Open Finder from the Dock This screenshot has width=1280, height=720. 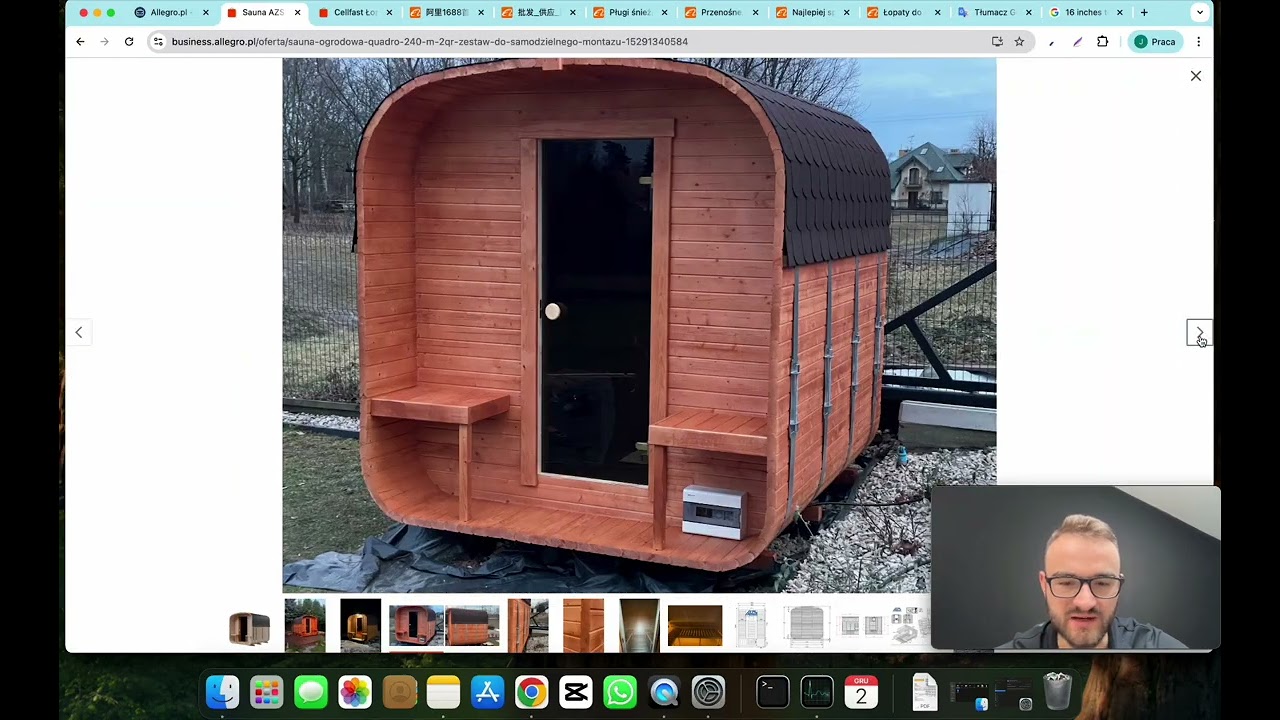coord(222,692)
